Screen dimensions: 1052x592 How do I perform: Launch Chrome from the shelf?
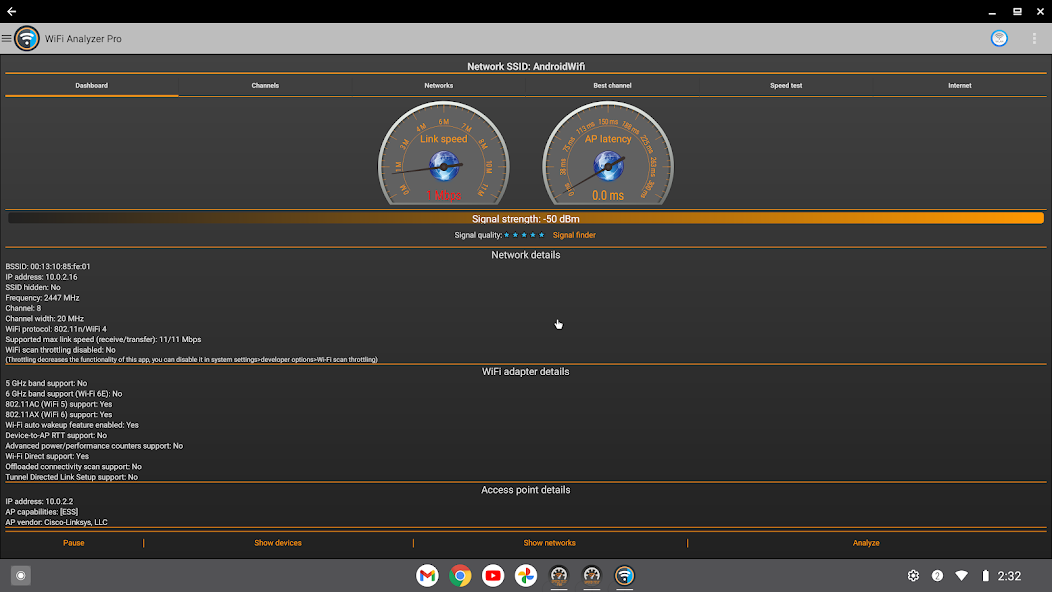pyautogui.click(x=460, y=575)
